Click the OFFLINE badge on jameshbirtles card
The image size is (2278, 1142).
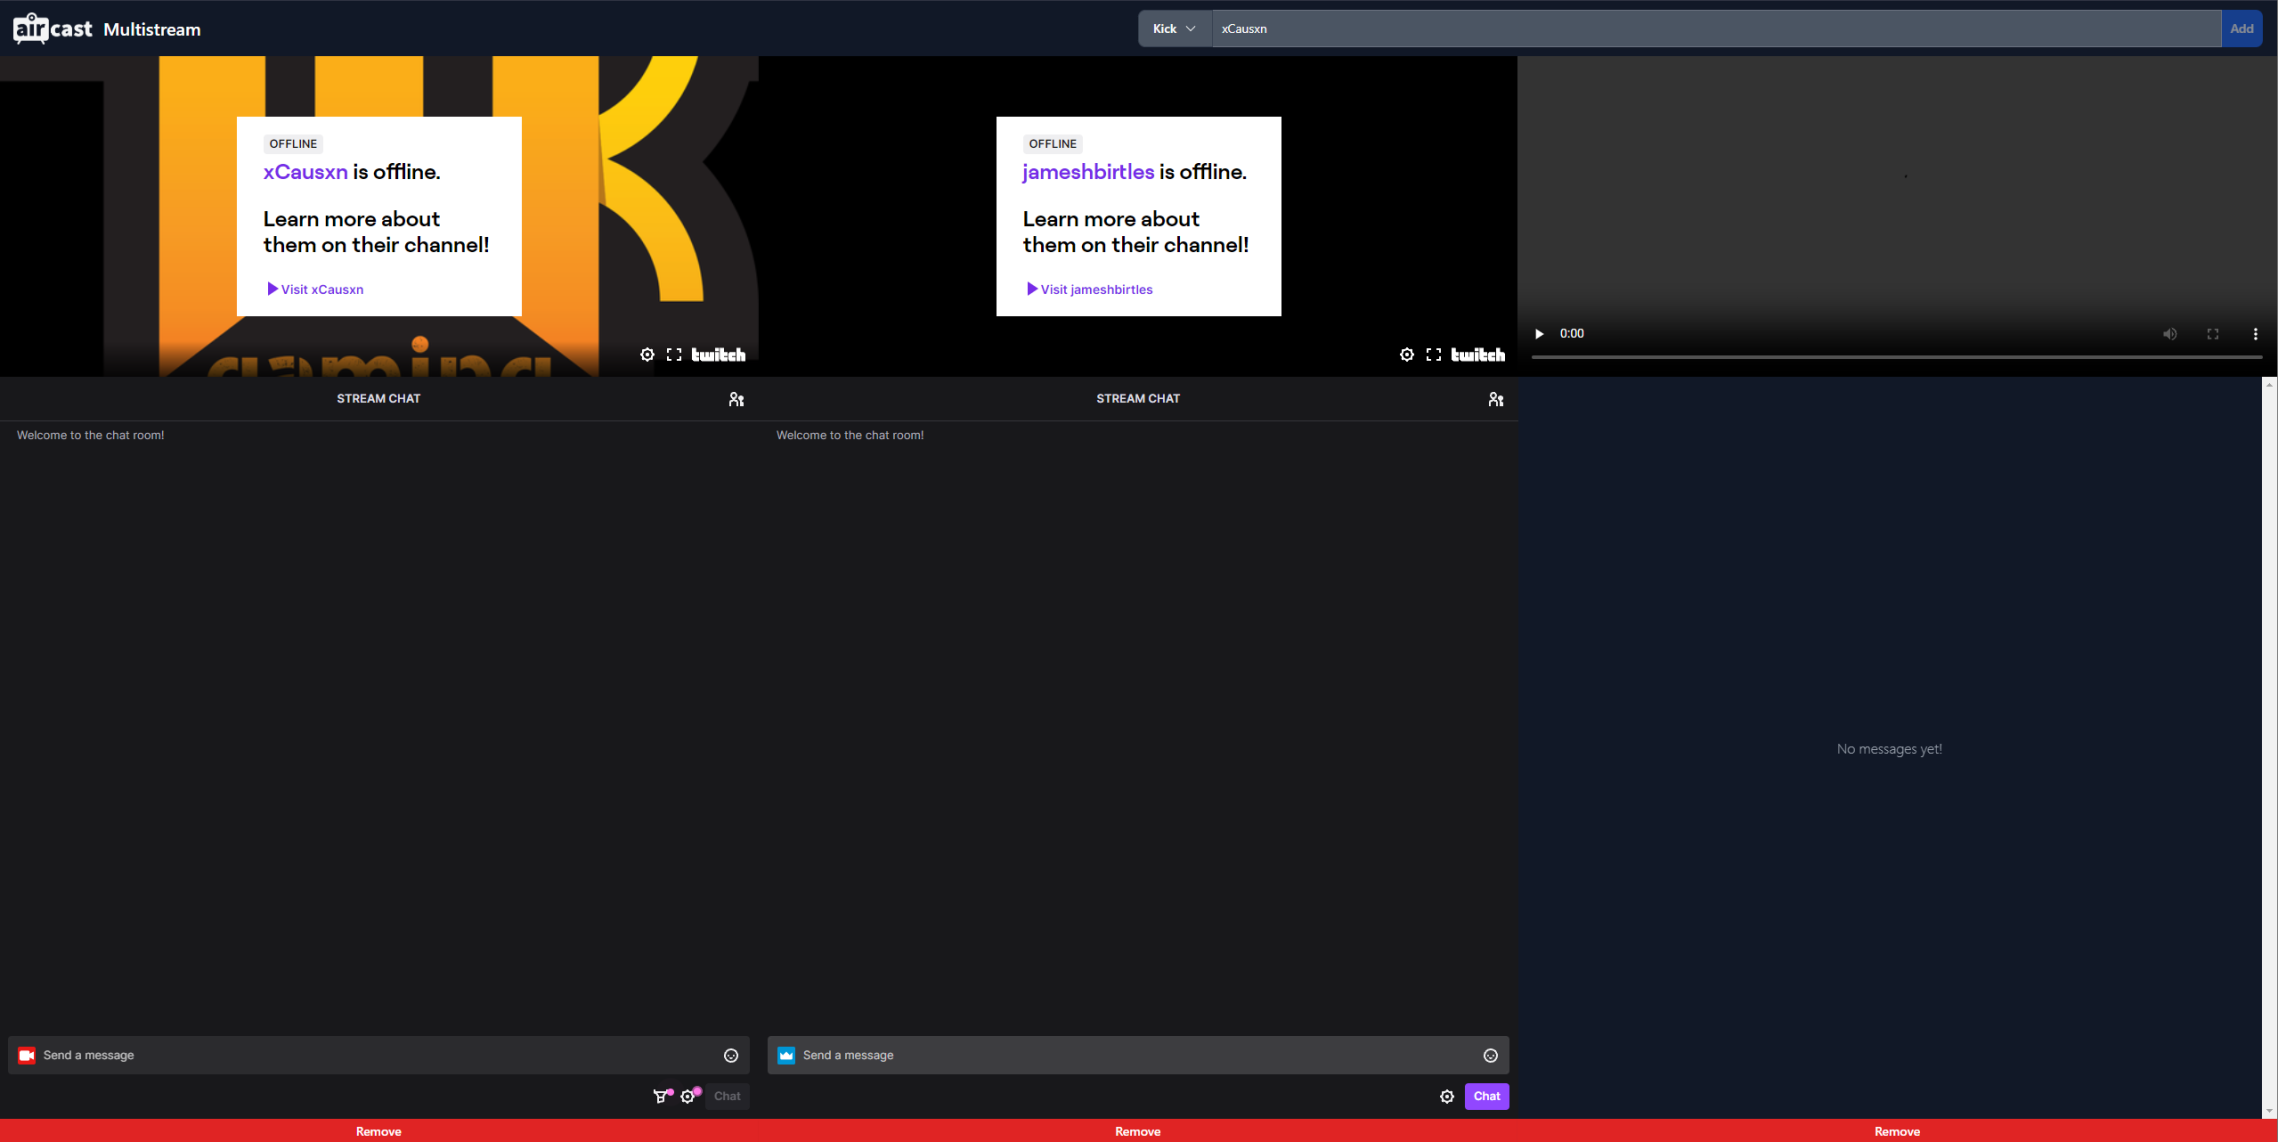click(x=1052, y=143)
